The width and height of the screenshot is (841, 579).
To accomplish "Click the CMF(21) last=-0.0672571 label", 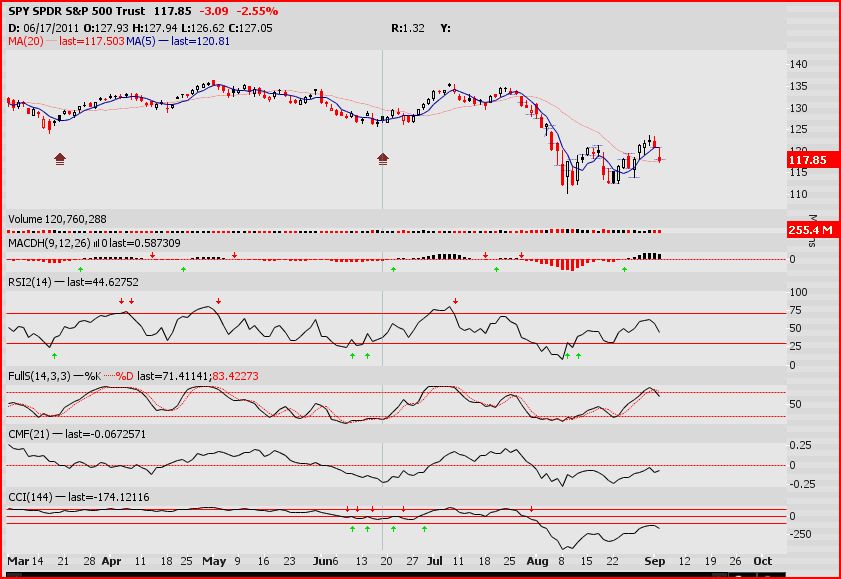I will 77,434.
